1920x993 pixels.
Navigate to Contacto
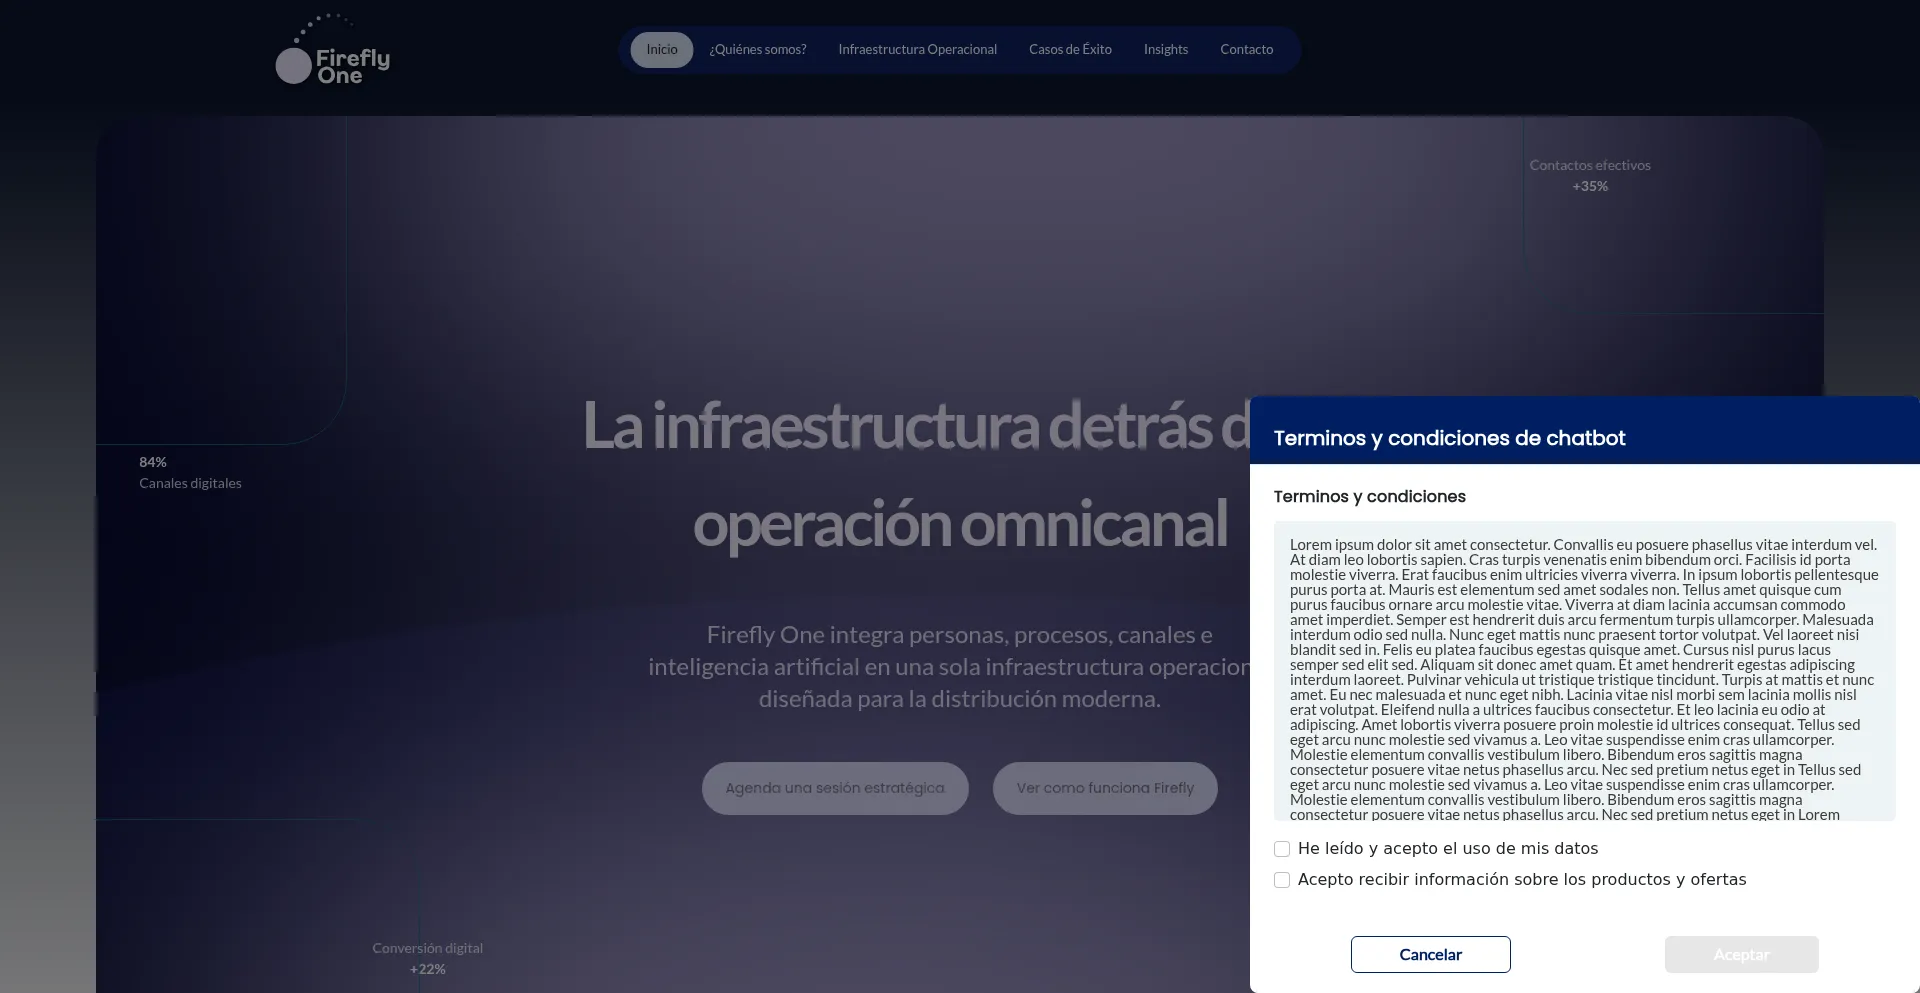pos(1246,50)
